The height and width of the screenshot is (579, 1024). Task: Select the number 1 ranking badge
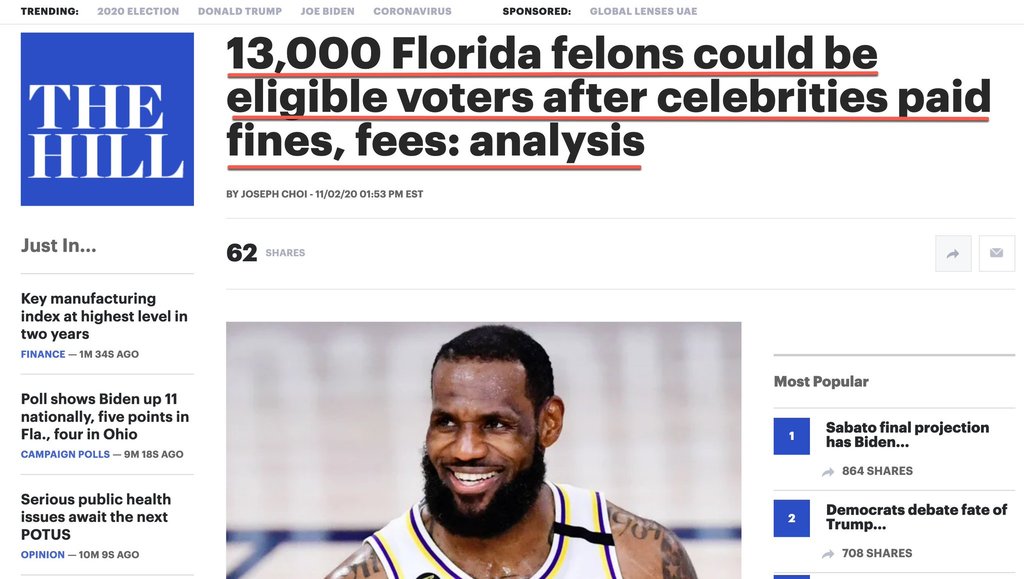[792, 436]
